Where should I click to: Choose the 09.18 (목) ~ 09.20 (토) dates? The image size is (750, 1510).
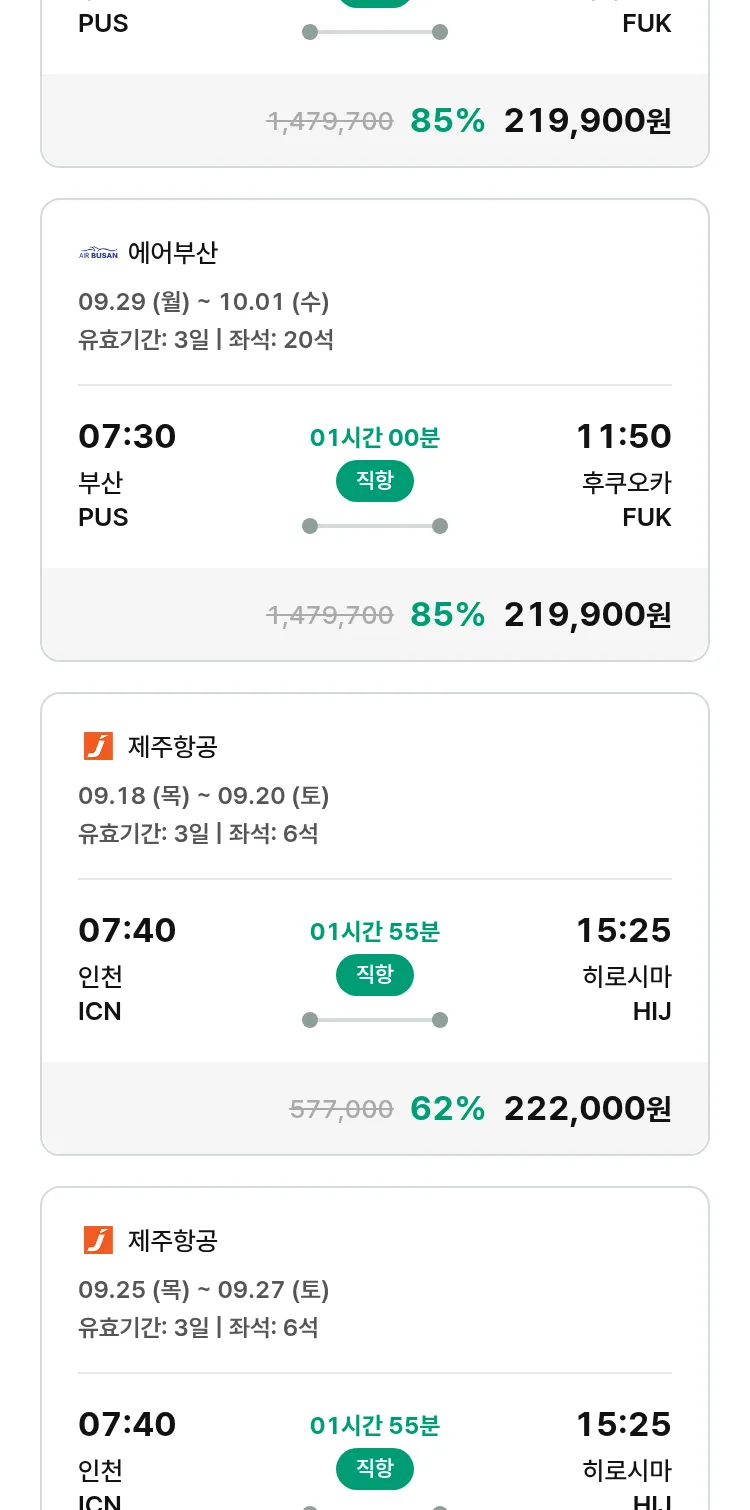(203, 795)
